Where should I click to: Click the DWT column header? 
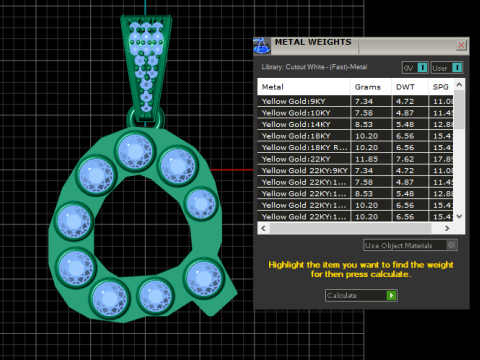coord(410,87)
